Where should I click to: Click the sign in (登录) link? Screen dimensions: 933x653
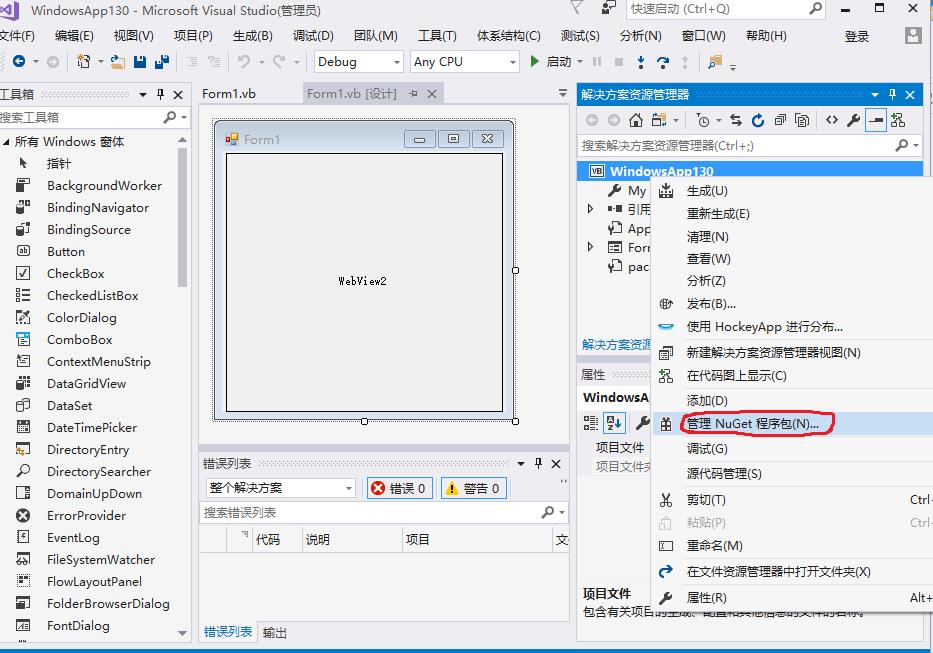pos(857,36)
